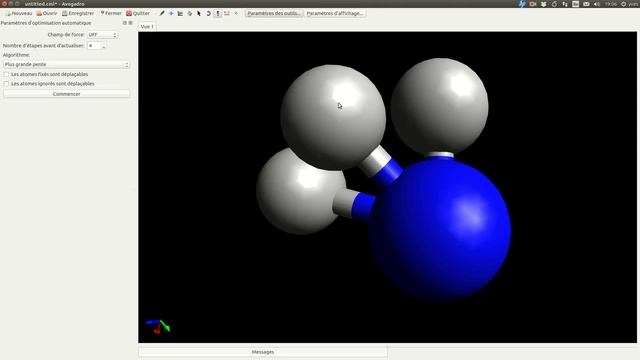This screenshot has width=640, height=360.
Task: Click the Nombre d'étapes spin box
Action: pyautogui.click(x=97, y=46)
